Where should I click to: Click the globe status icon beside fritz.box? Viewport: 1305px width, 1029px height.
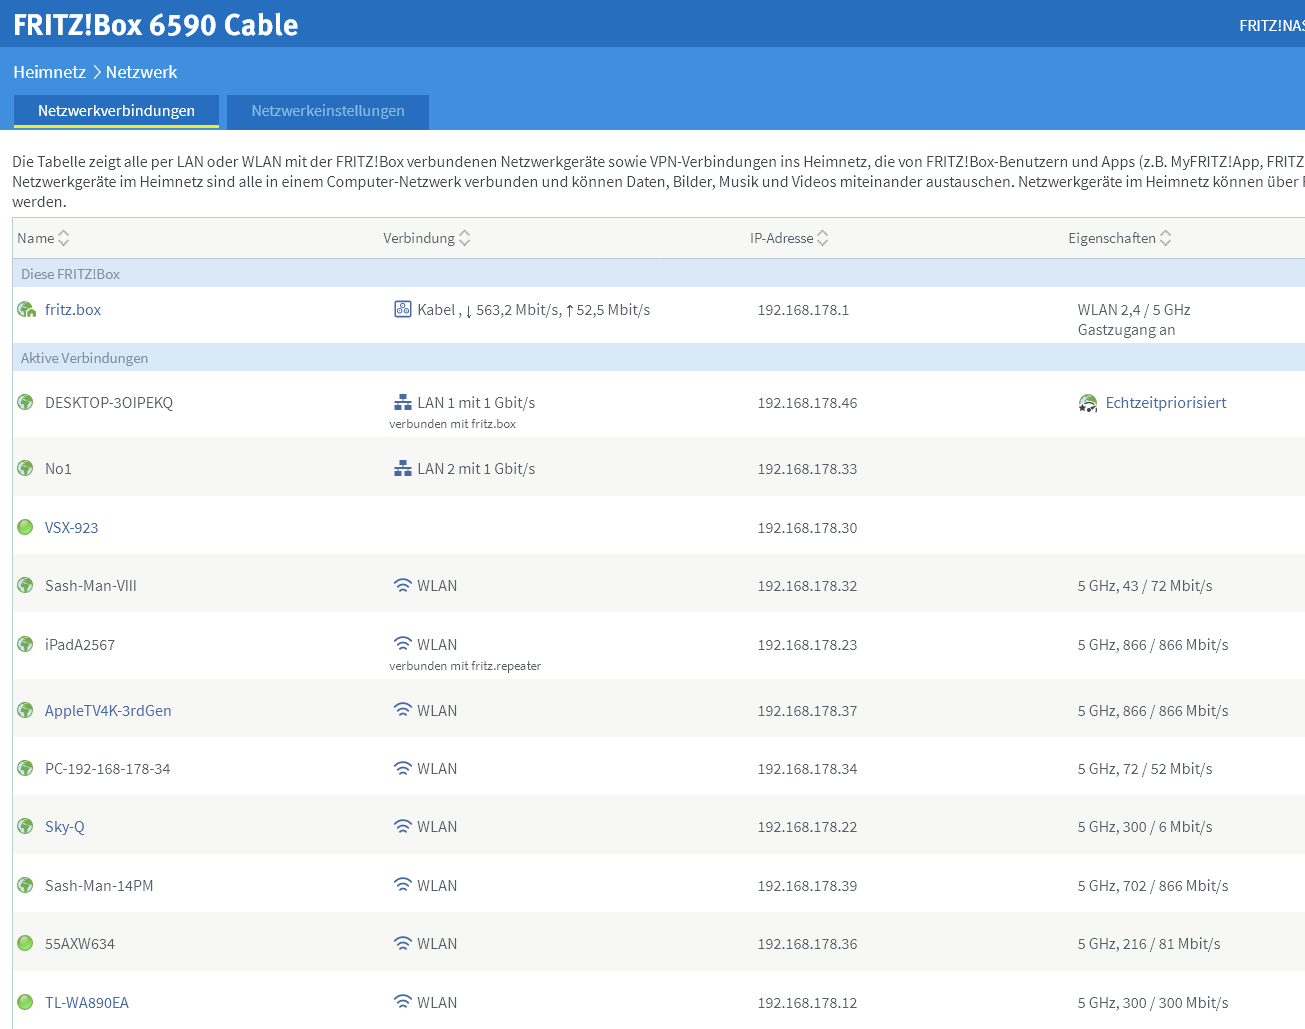[26, 310]
